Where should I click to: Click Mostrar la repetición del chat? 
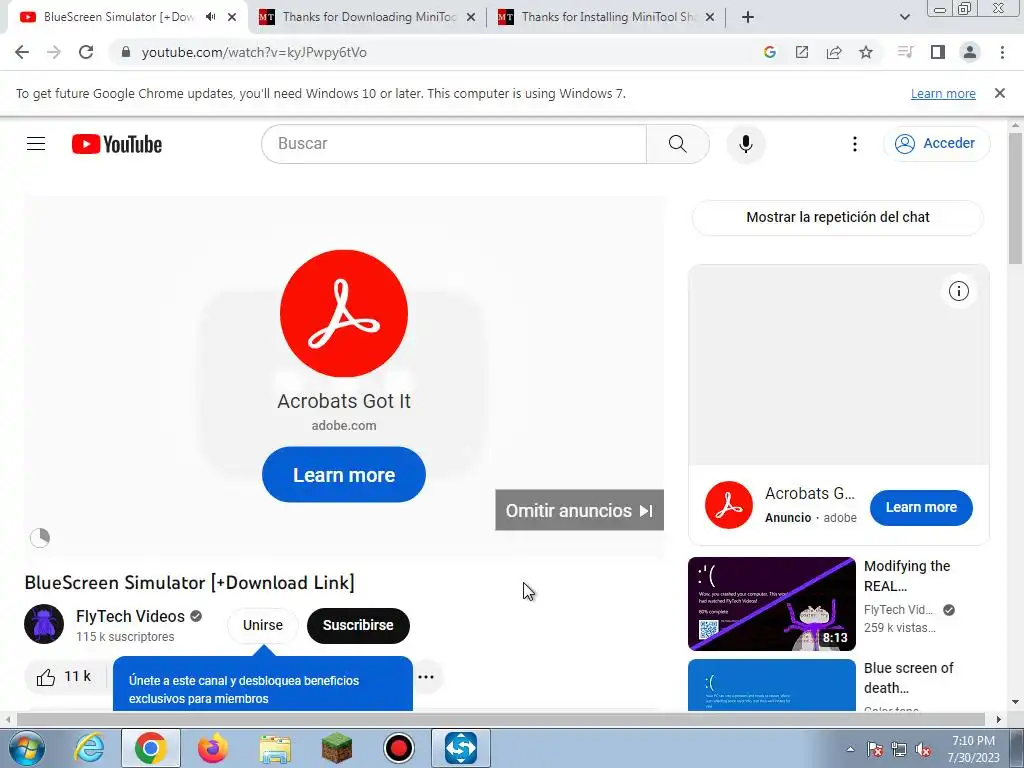click(x=837, y=217)
